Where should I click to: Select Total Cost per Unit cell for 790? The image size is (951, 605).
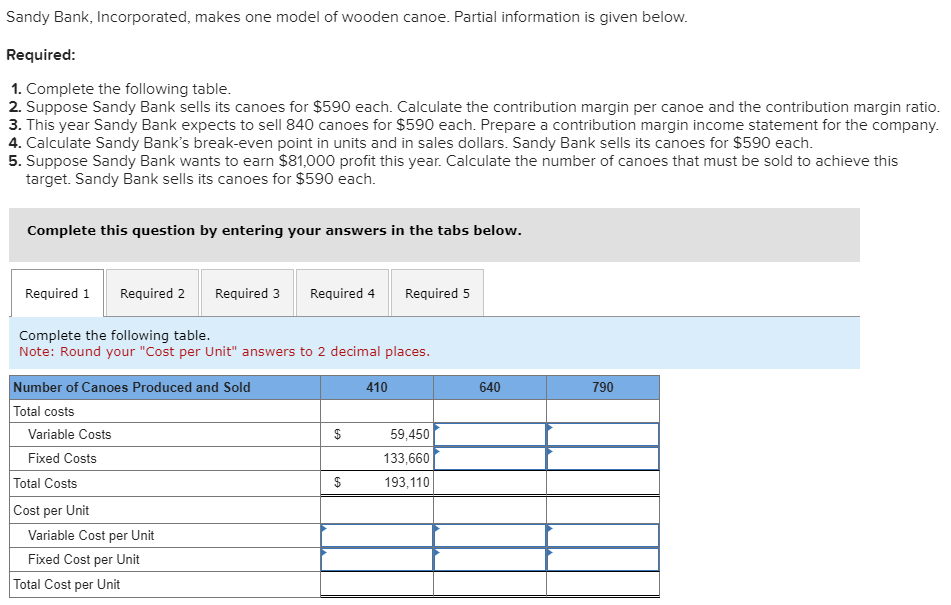click(603, 584)
